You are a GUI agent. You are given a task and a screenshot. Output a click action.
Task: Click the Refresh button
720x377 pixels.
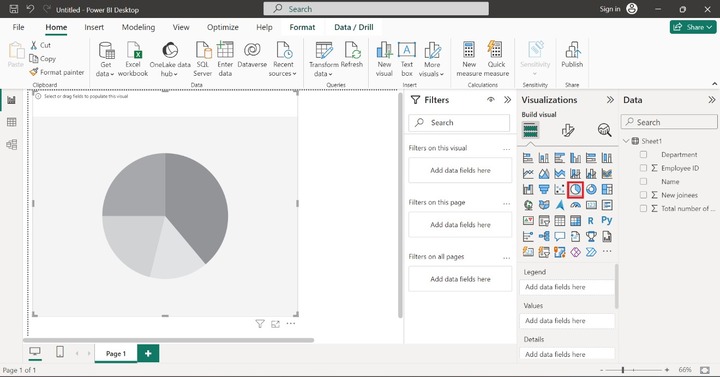click(x=352, y=55)
